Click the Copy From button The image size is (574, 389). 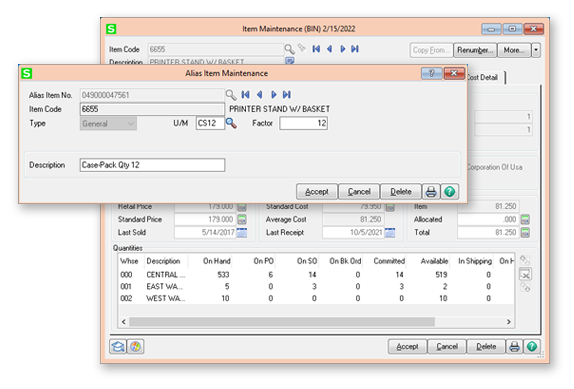tap(431, 50)
